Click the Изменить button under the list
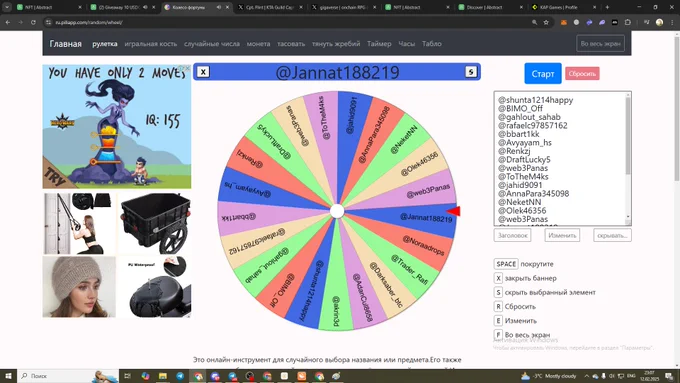Image resolution: width=680 pixels, height=383 pixels. [x=562, y=235]
